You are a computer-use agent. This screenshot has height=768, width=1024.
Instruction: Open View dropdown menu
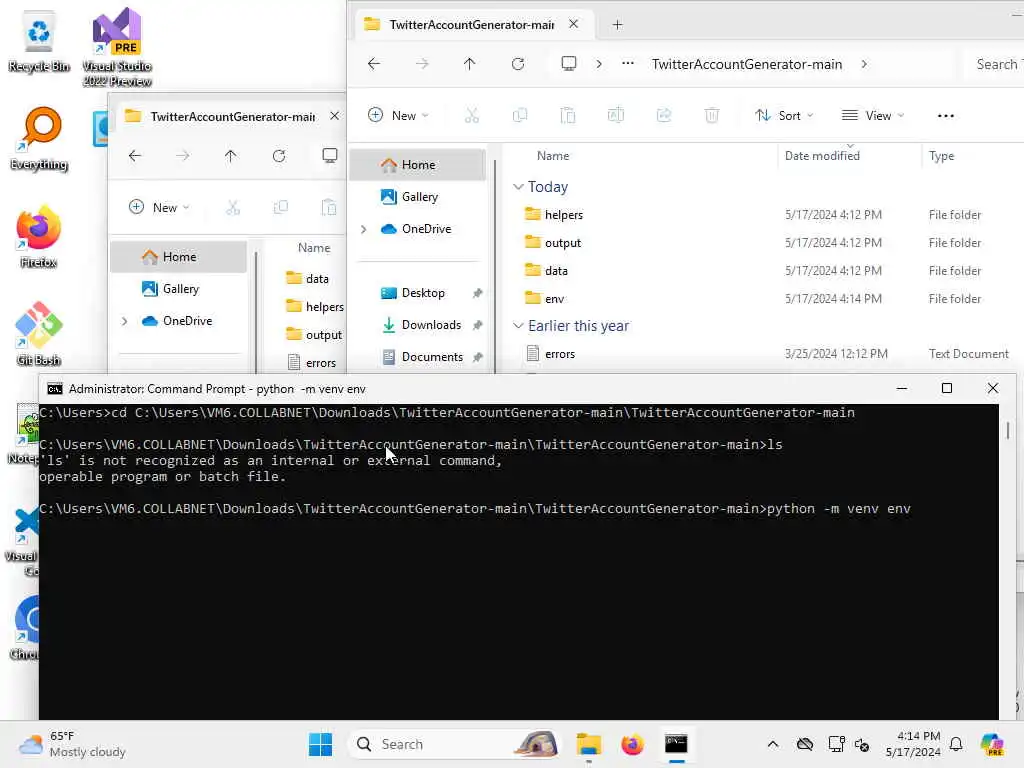click(x=873, y=116)
